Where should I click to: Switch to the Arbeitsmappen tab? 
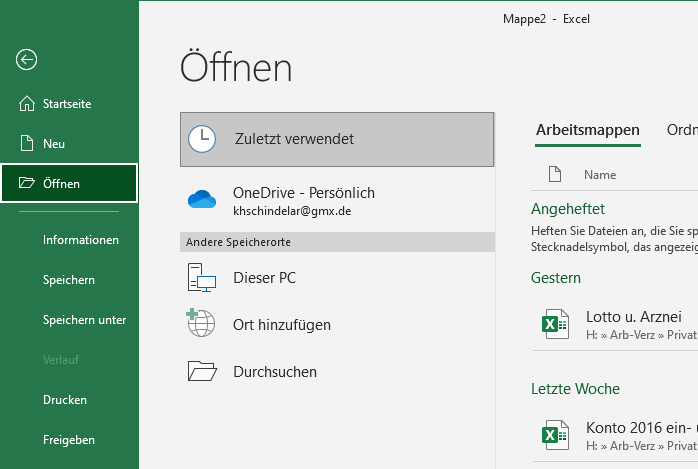pos(587,130)
